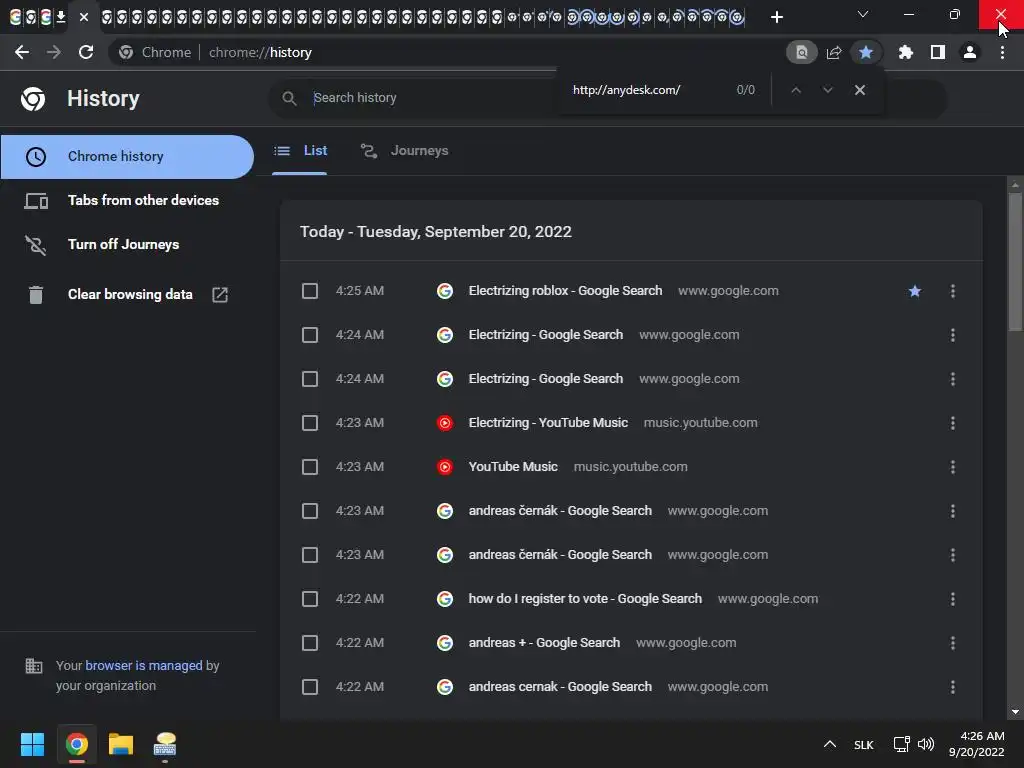
Task: Click the search magnifier icon in History
Action: coord(289,98)
